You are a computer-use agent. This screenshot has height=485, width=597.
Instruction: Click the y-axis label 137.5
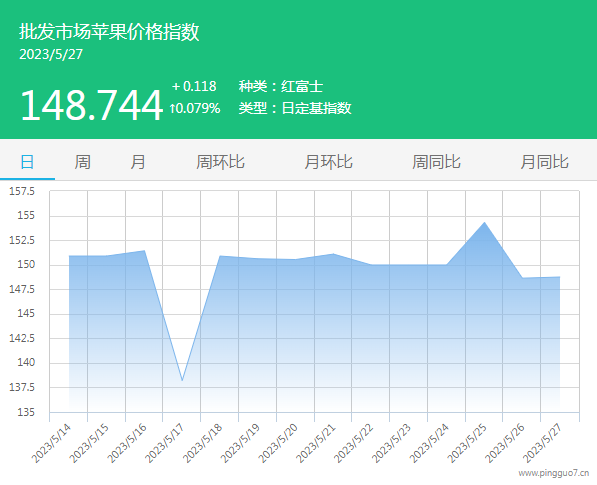click(x=22, y=388)
